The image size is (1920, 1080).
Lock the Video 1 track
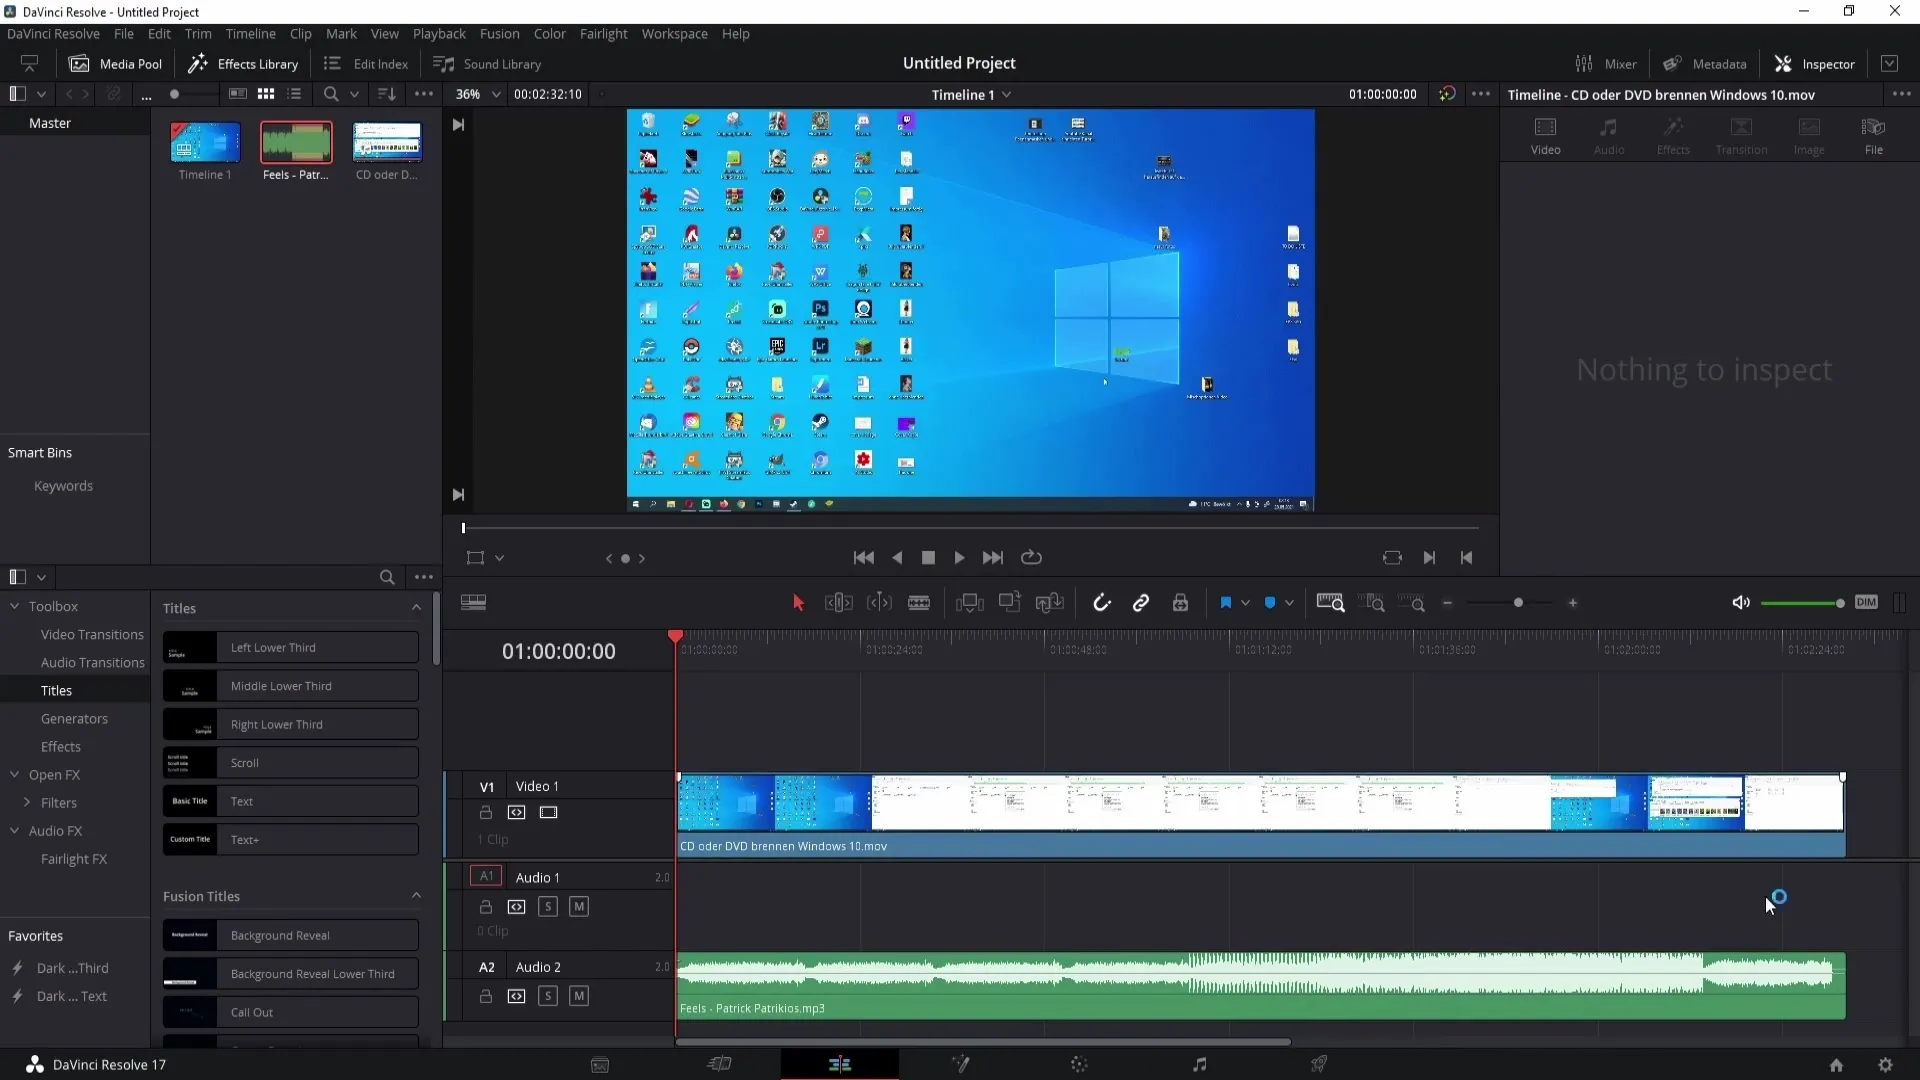[x=486, y=813]
